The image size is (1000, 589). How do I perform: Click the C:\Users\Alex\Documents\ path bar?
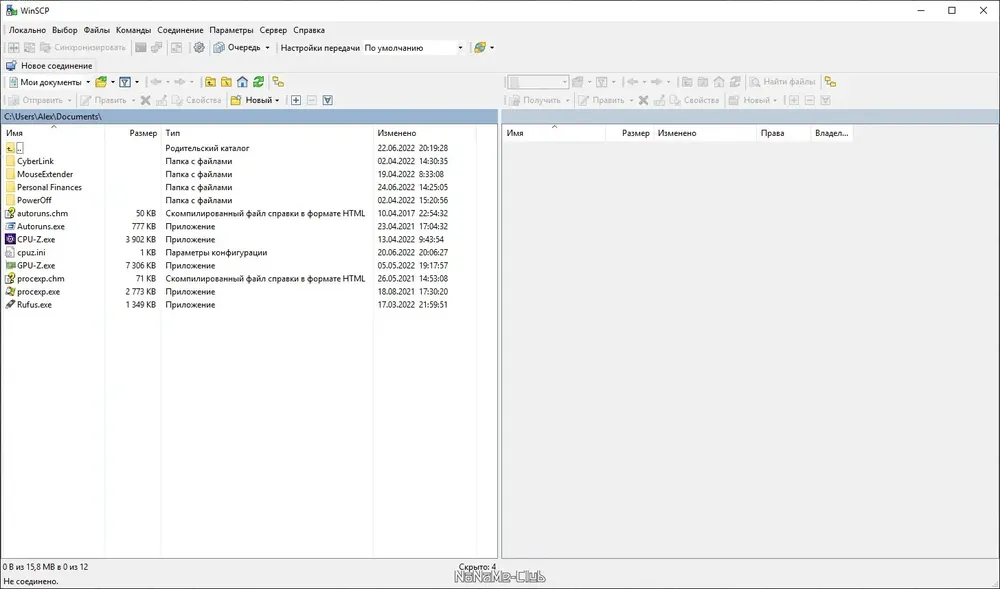point(249,117)
